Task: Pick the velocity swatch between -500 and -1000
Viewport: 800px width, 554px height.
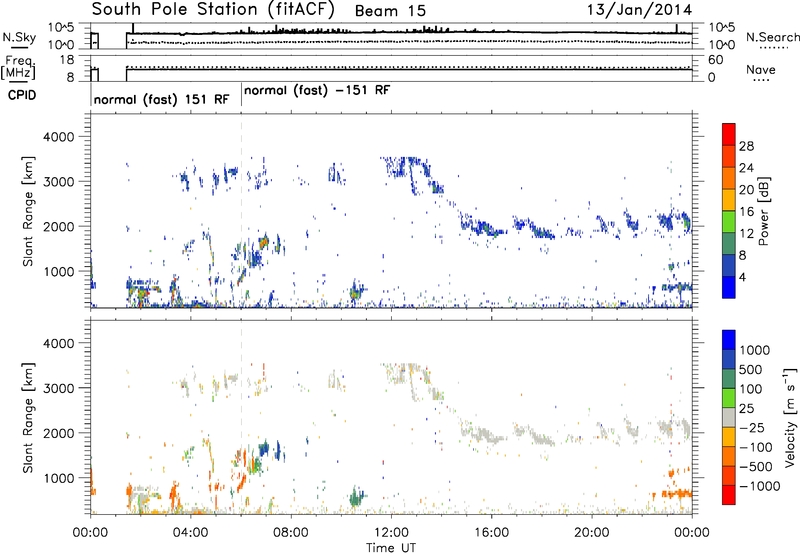Action: pos(729,475)
